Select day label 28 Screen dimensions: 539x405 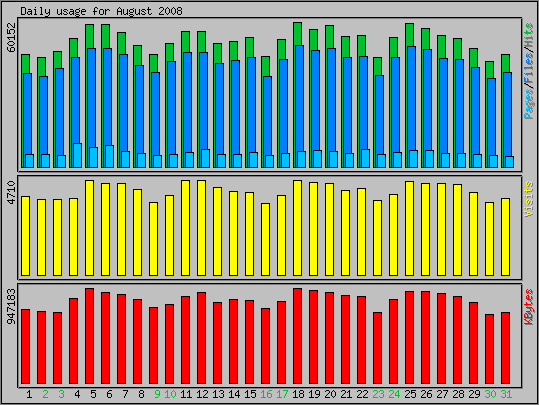coord(458,394)
